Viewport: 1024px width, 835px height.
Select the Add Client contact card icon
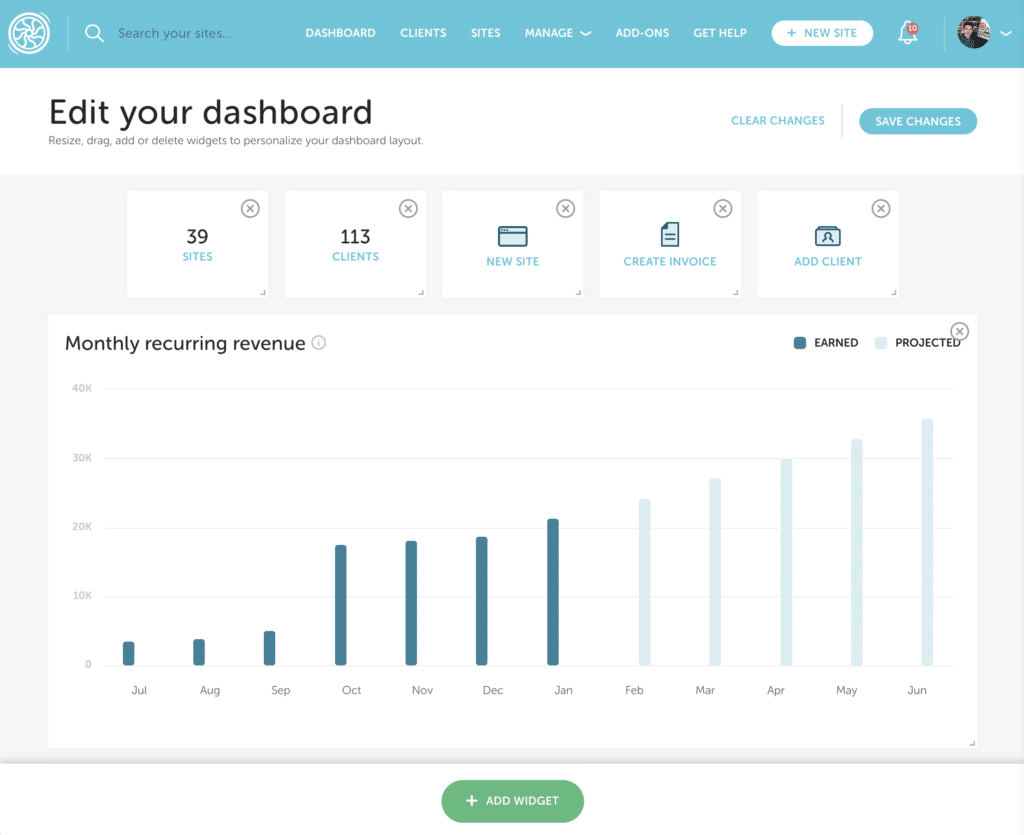tap(827, 236)
